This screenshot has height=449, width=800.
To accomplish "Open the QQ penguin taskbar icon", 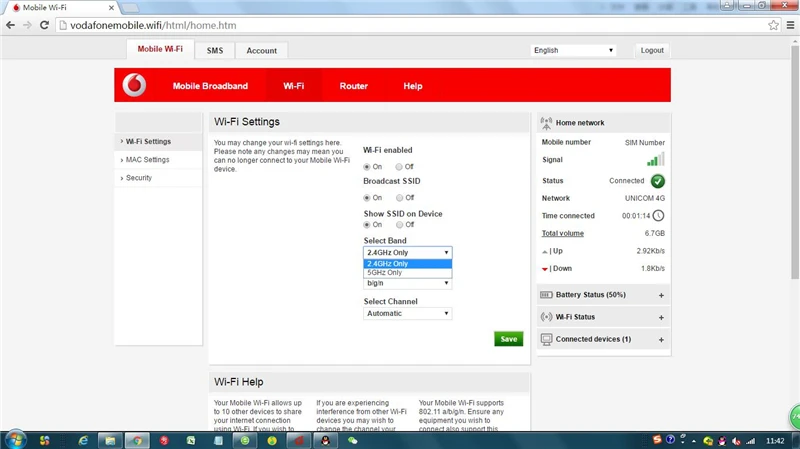I will point(326,440).
